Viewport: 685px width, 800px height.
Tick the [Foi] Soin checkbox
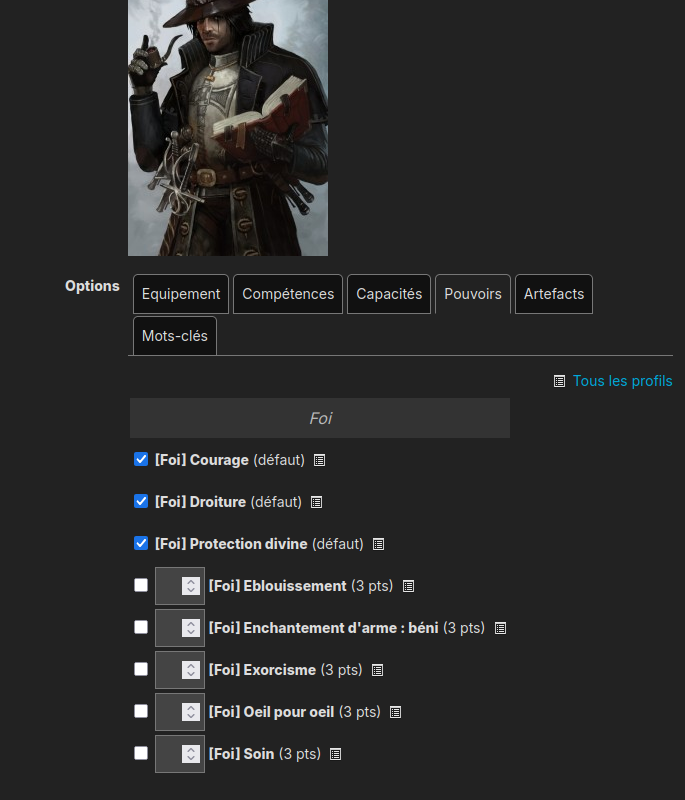tap(141, 753)
